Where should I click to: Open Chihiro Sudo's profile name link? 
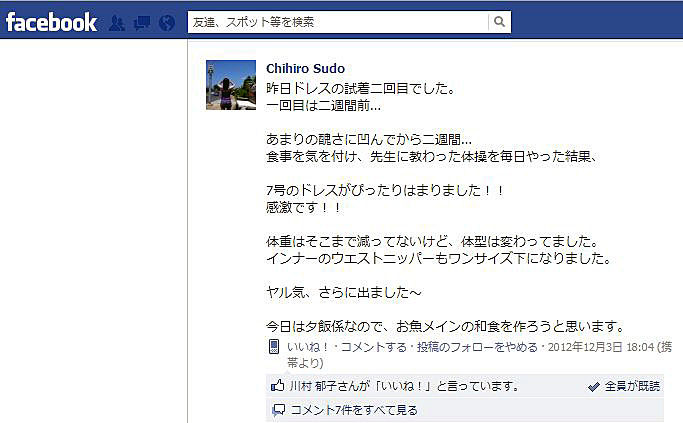[x=305, y=68]
